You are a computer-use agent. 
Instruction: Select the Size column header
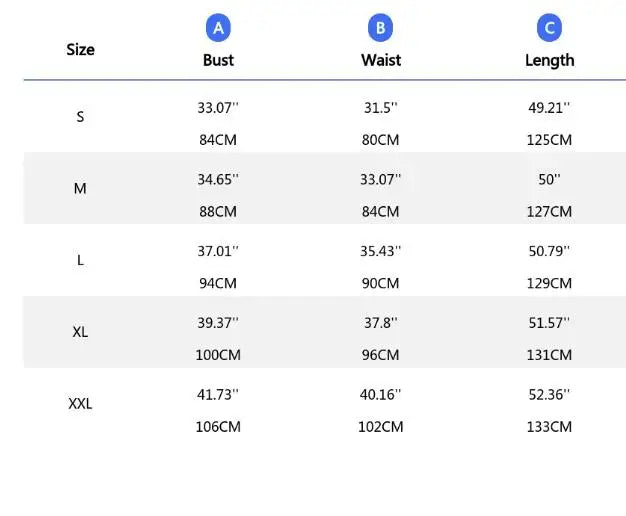[x=80, y=49]
